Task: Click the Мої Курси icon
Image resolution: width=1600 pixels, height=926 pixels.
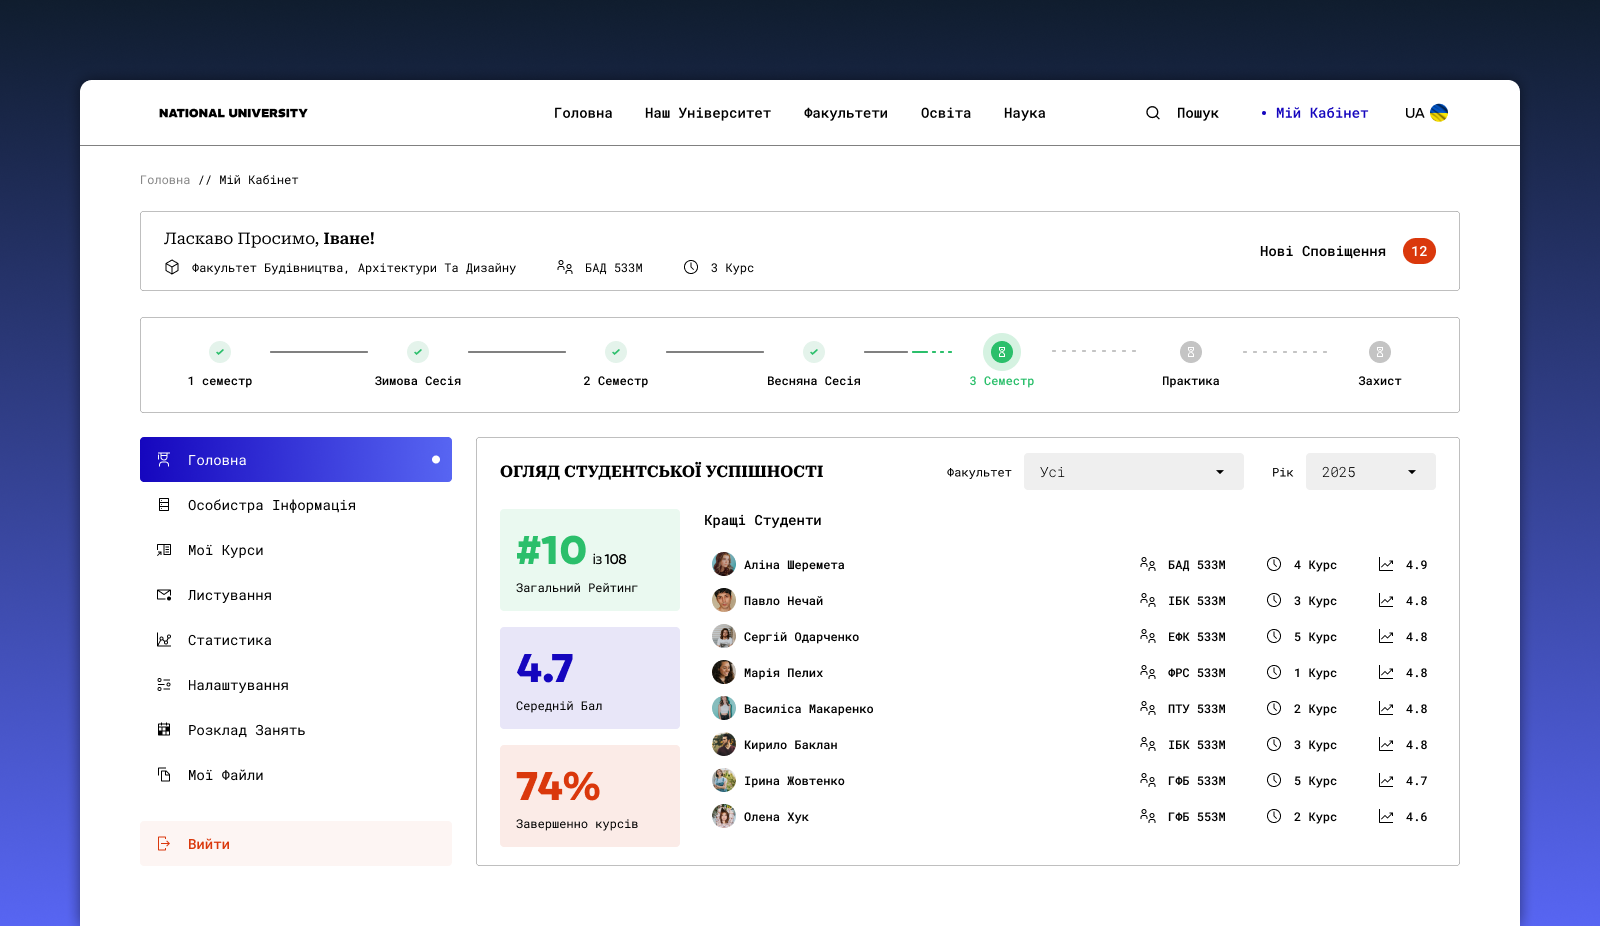Action: click(164, 549)
